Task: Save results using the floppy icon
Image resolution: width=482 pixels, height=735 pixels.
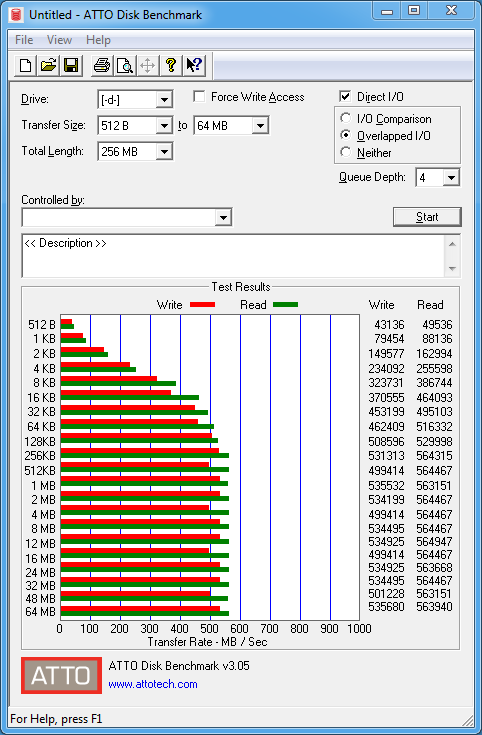Action: coord(71,65)
